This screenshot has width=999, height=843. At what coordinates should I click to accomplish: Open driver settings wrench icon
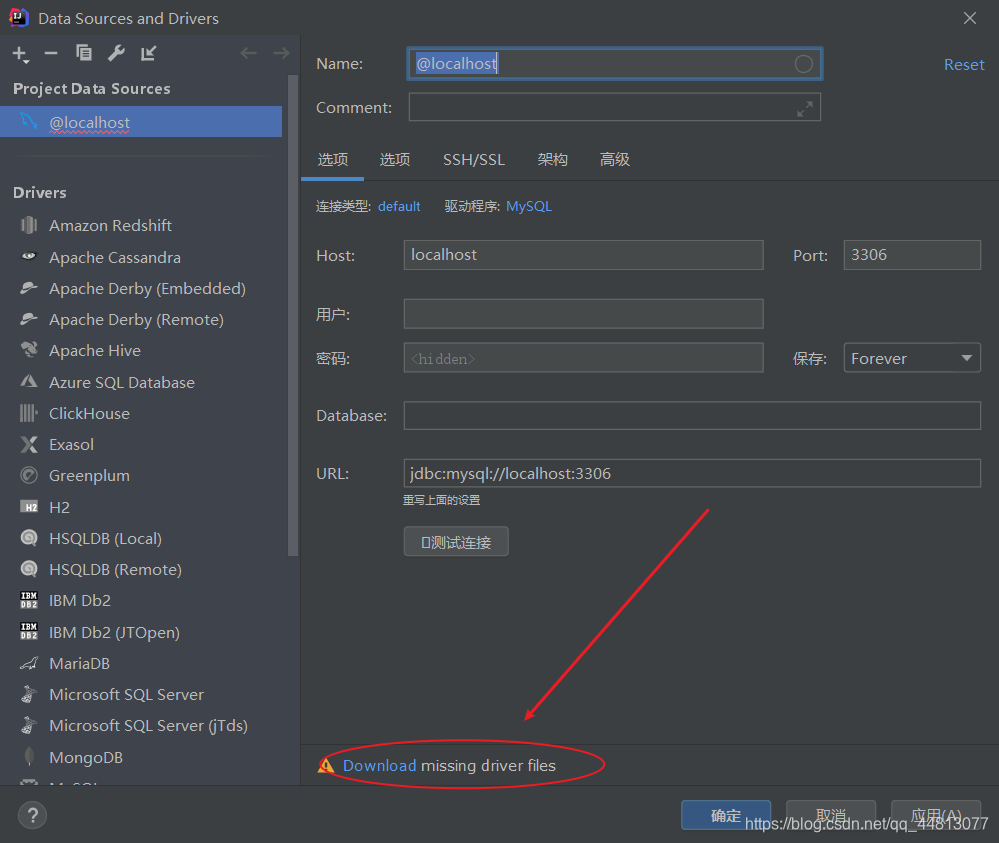116,53
